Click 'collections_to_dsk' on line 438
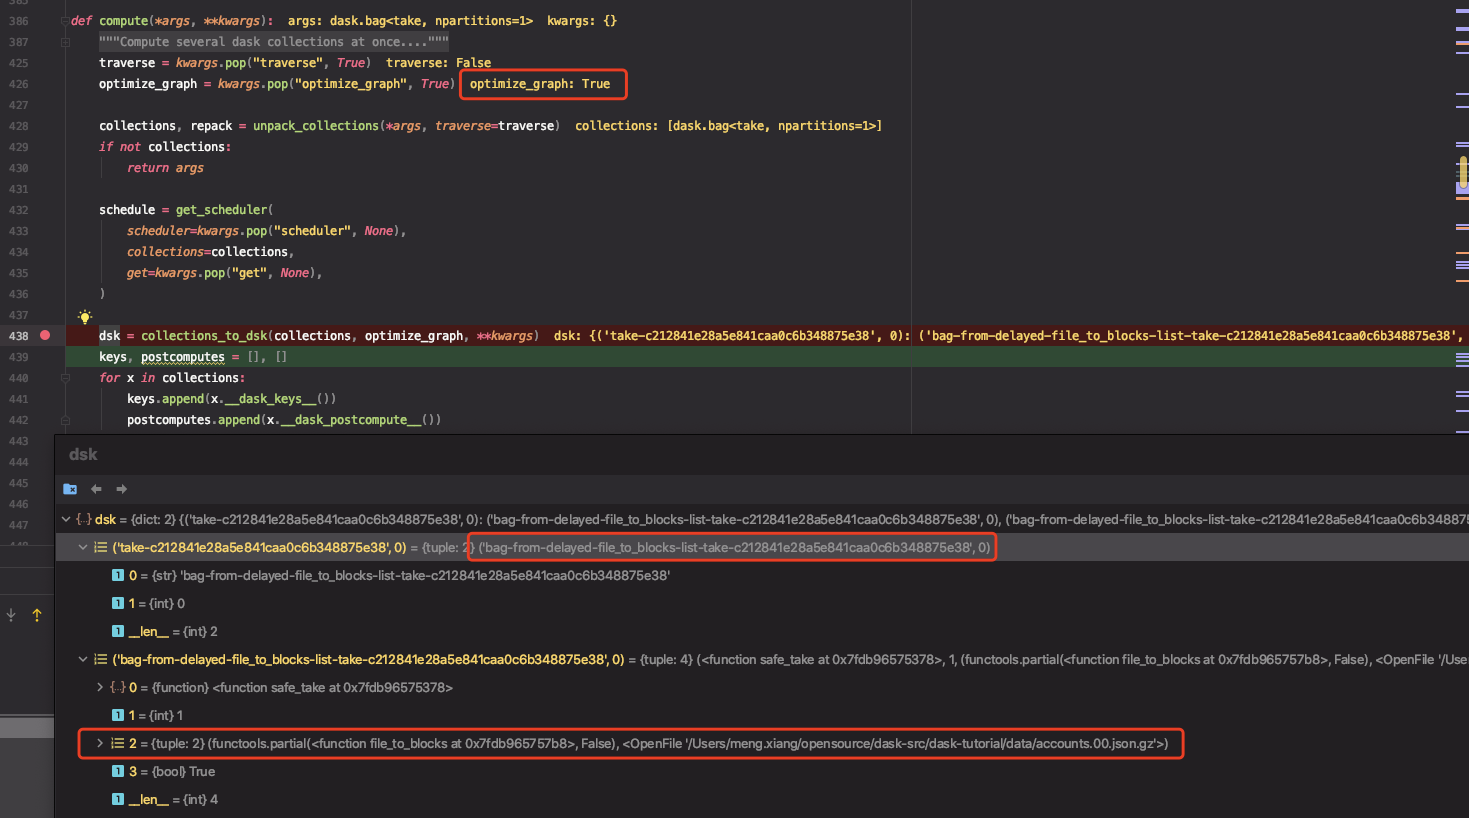This screenshot has height=818, width=1469. (204, 336)
